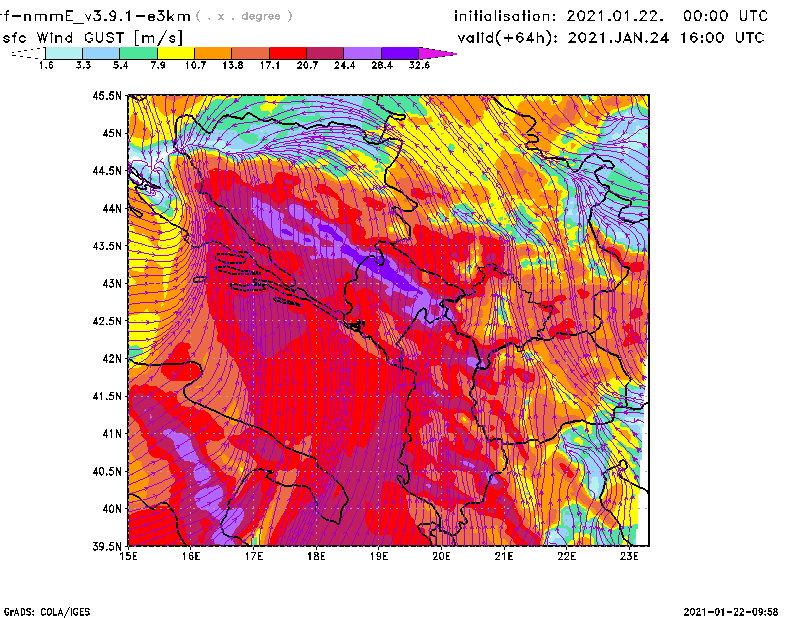Click the 23E longitude axis label
Viewport: 800px width, 618px height.
[629, 556]
